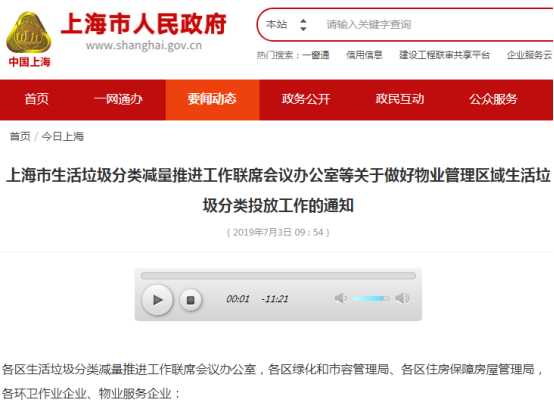The height and width of the screenshot is (406, 554).
Task: Go to the 首页 navigation tab
Action: click(37, 99)
